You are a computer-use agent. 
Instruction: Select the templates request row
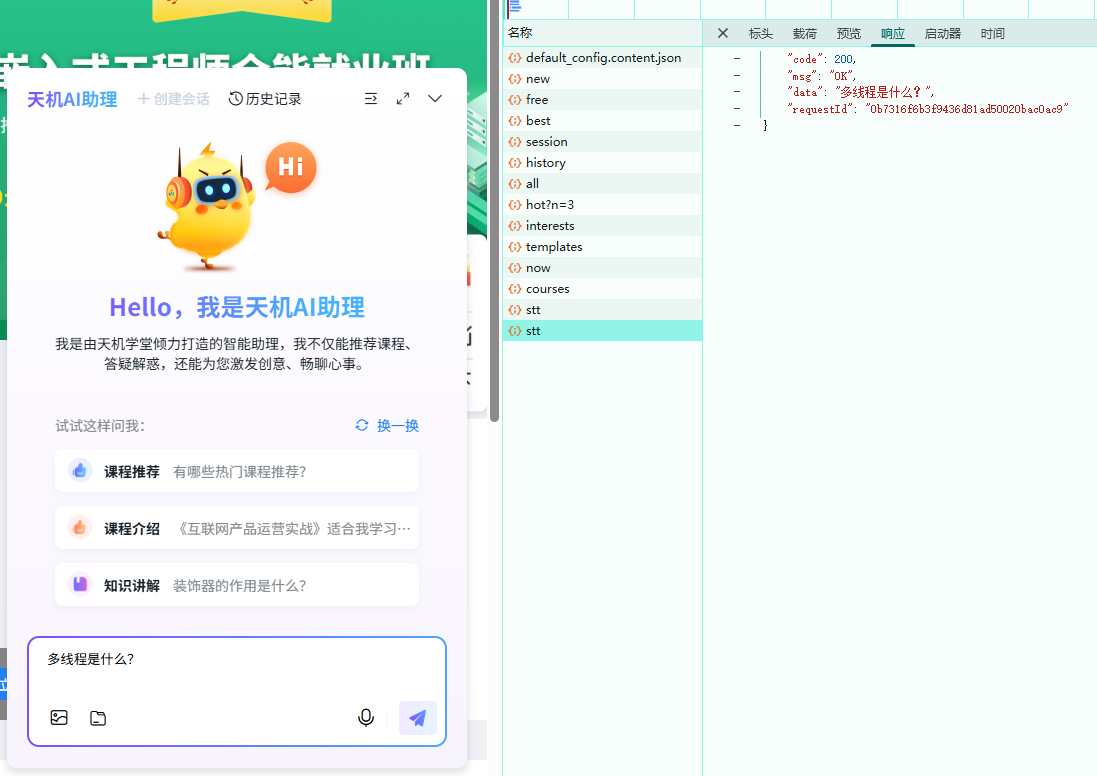coord(602,246)
